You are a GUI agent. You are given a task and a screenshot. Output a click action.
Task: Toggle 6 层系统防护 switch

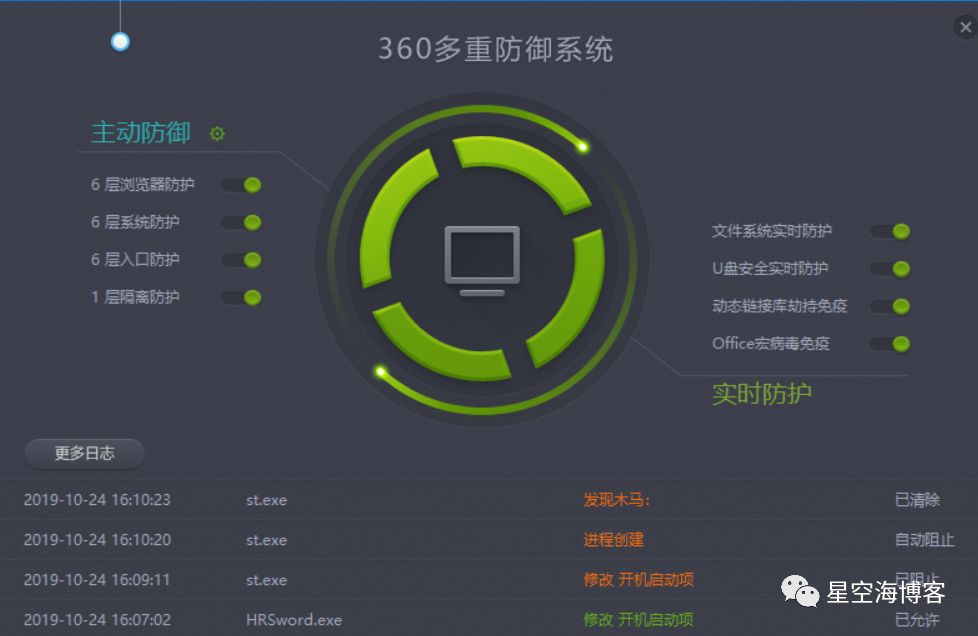click(x=242, y=223)
